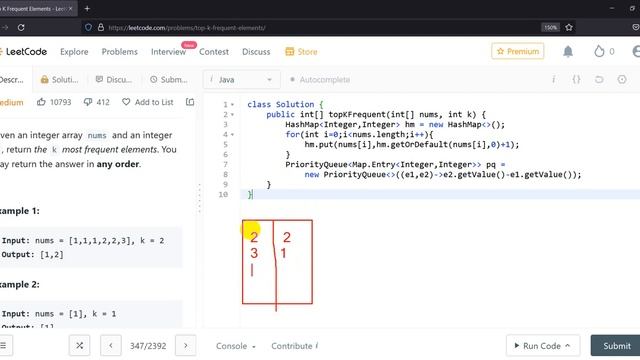This screenshot has height=360, width=640.
Task: Open the Explore menu
Action: (x=74, y=52)
